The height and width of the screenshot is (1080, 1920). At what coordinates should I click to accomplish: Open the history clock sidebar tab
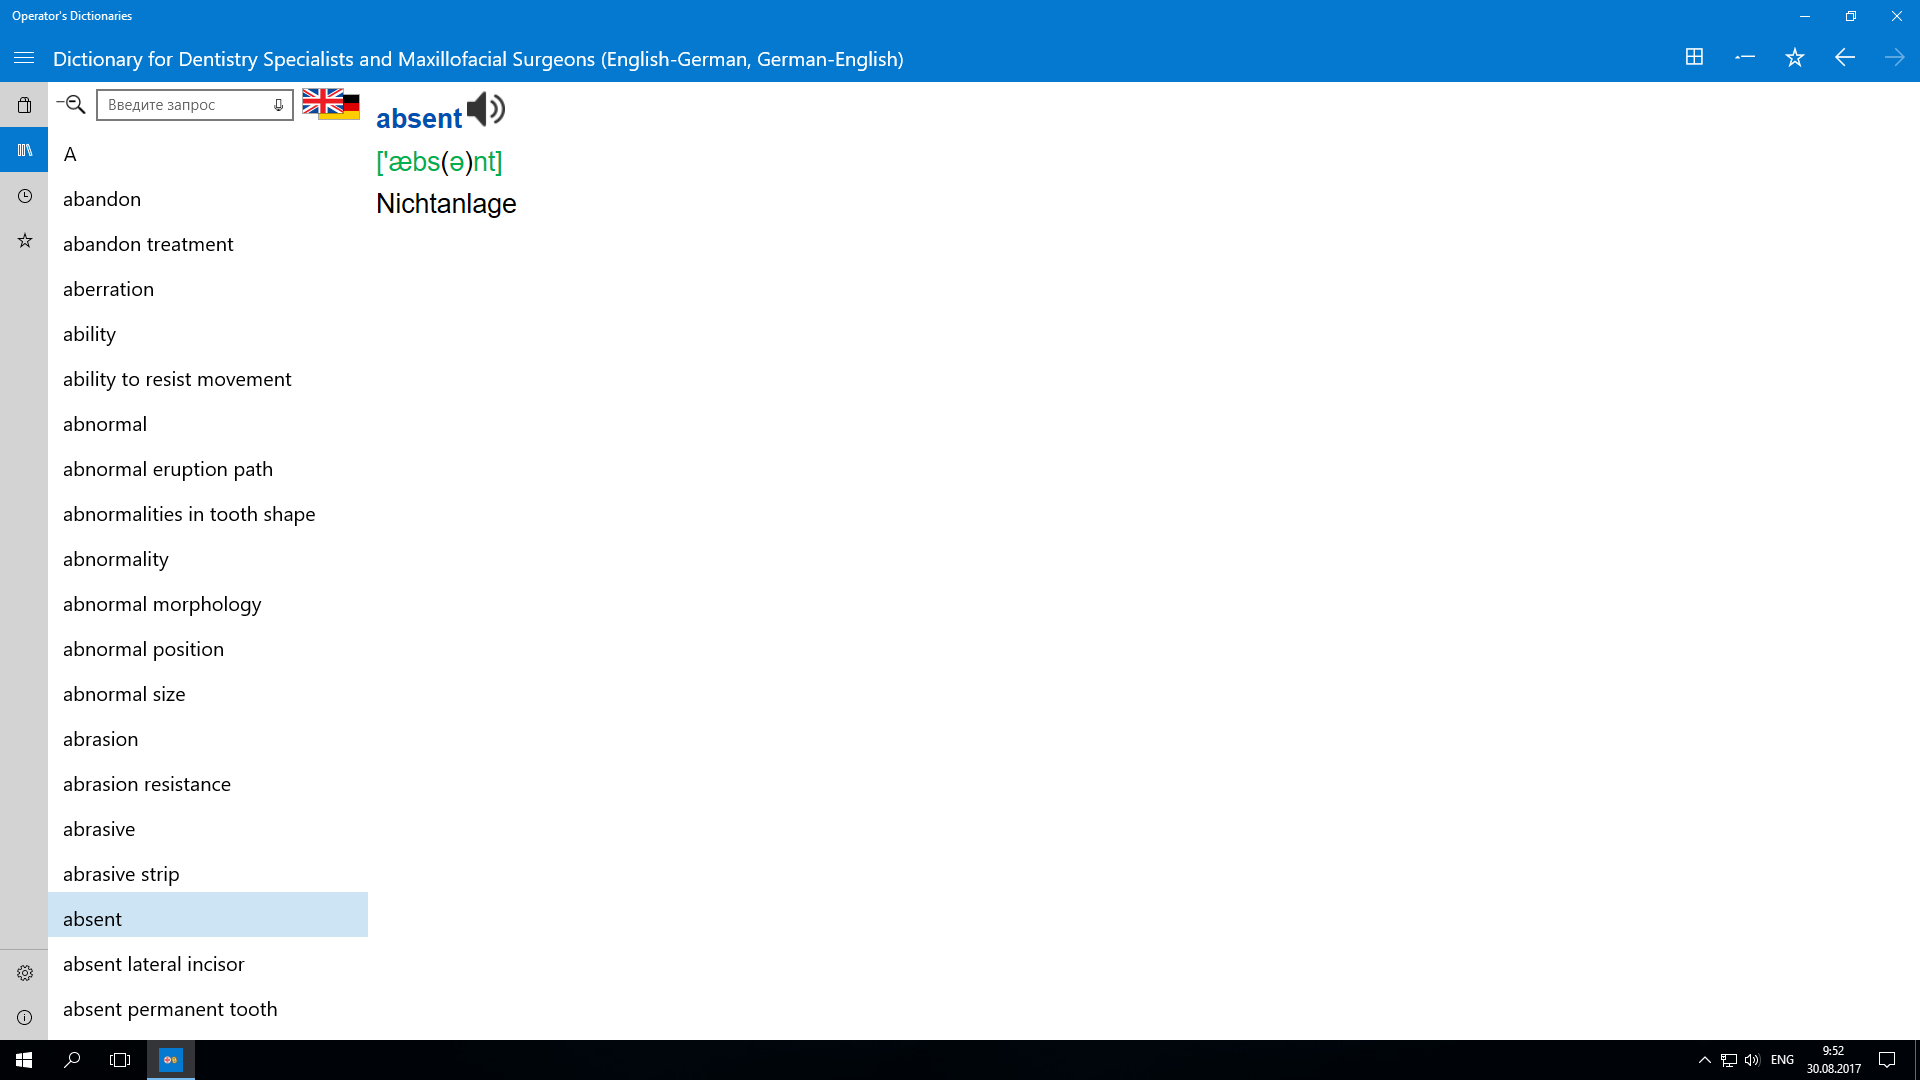point(24,196)
